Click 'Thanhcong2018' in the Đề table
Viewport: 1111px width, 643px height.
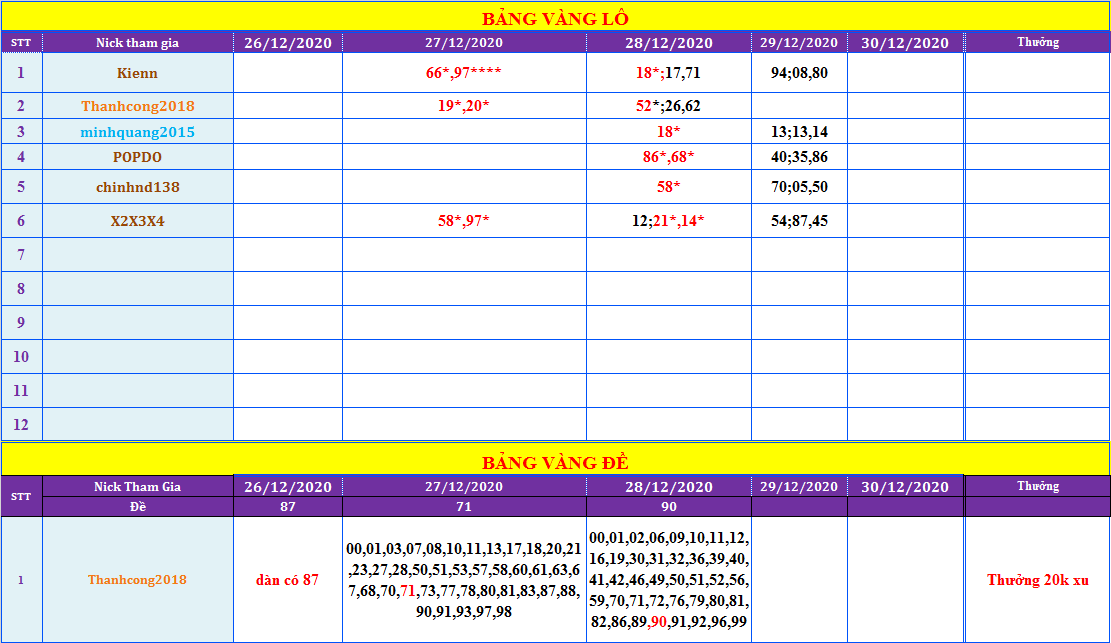(x=137, y=580)
